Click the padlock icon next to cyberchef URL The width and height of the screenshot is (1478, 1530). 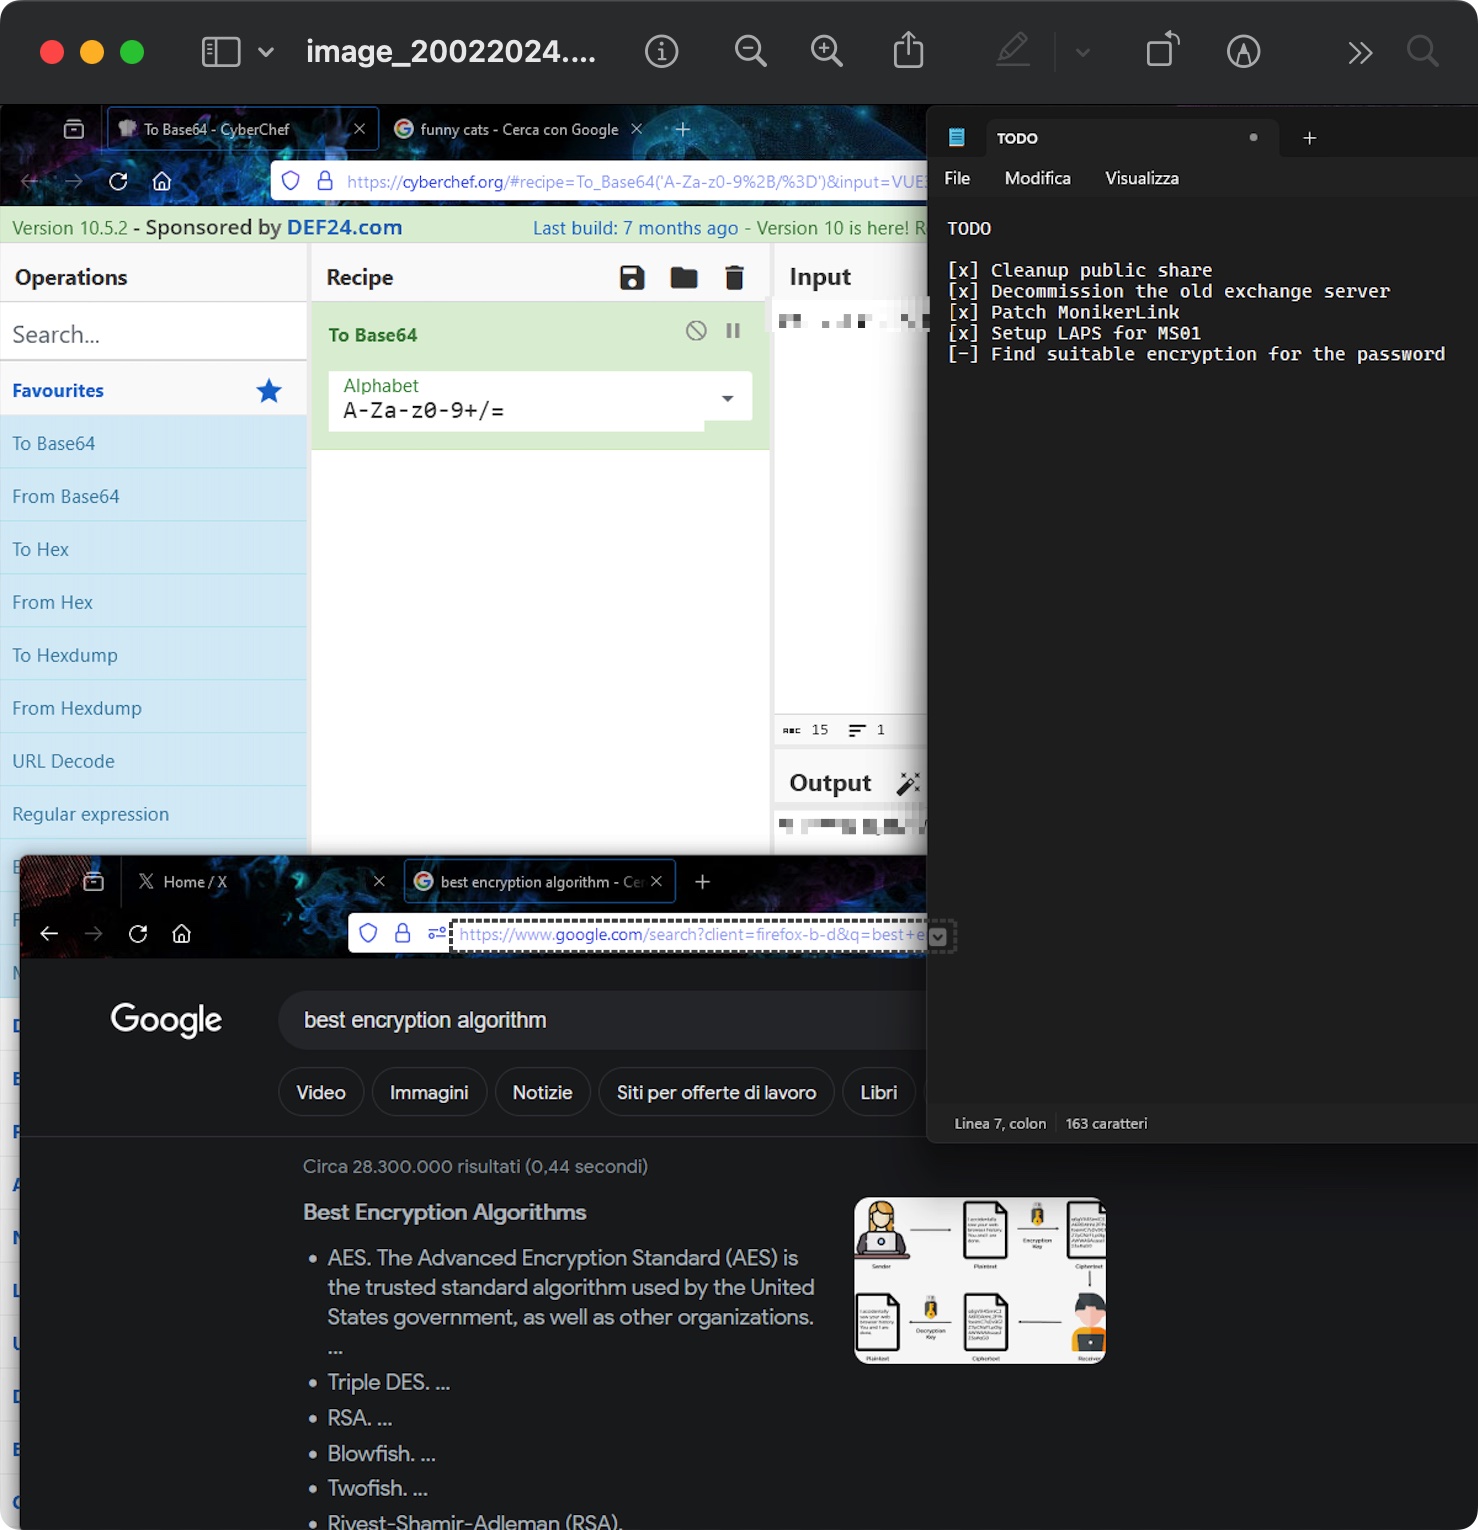(325, 181)
